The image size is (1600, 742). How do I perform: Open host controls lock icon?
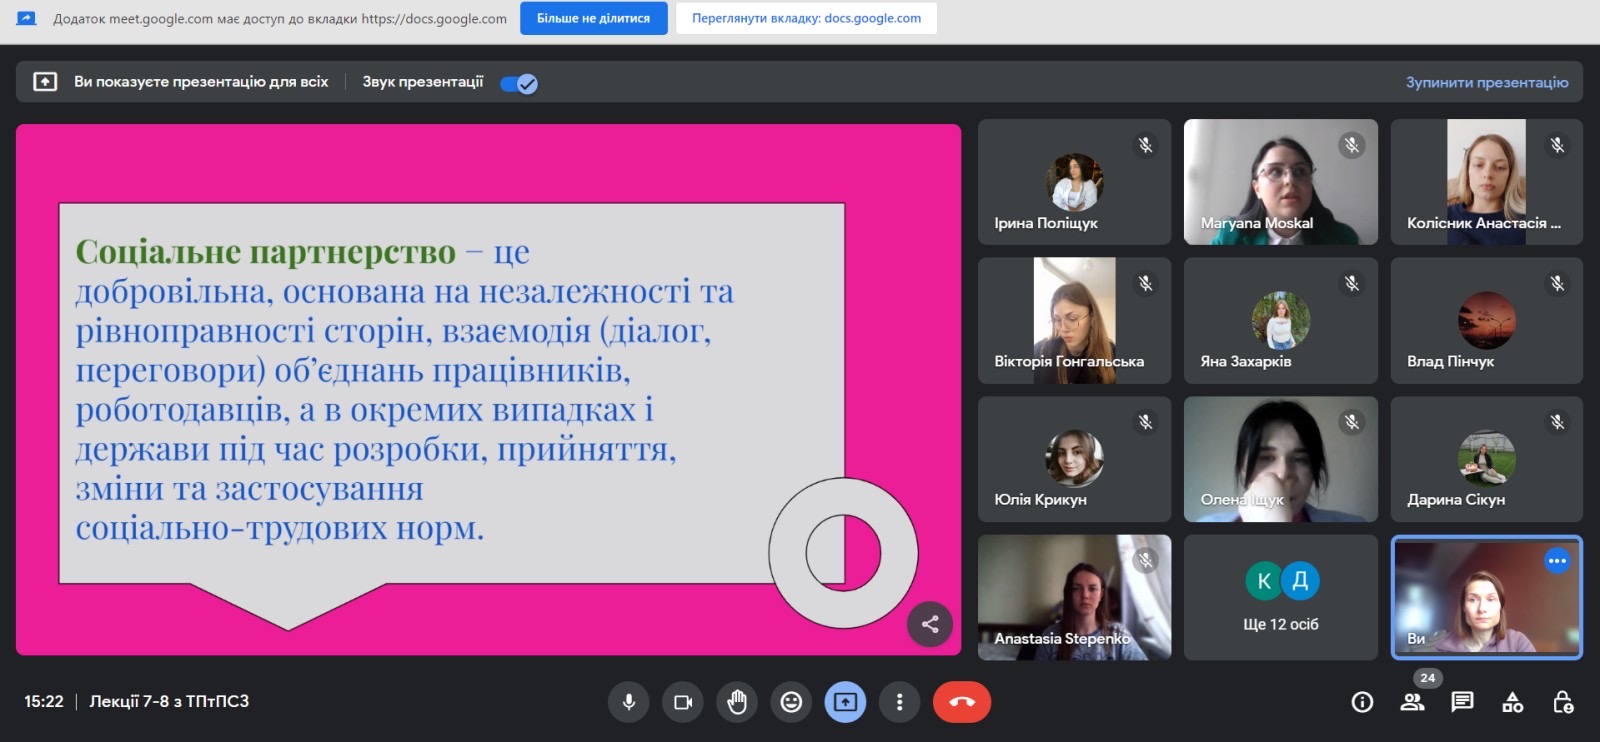pos(1562,702)
